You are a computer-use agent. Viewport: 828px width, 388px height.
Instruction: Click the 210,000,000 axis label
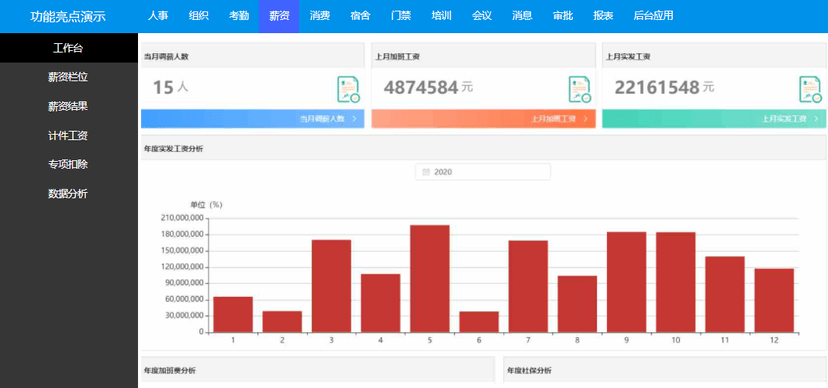[181, 218]
